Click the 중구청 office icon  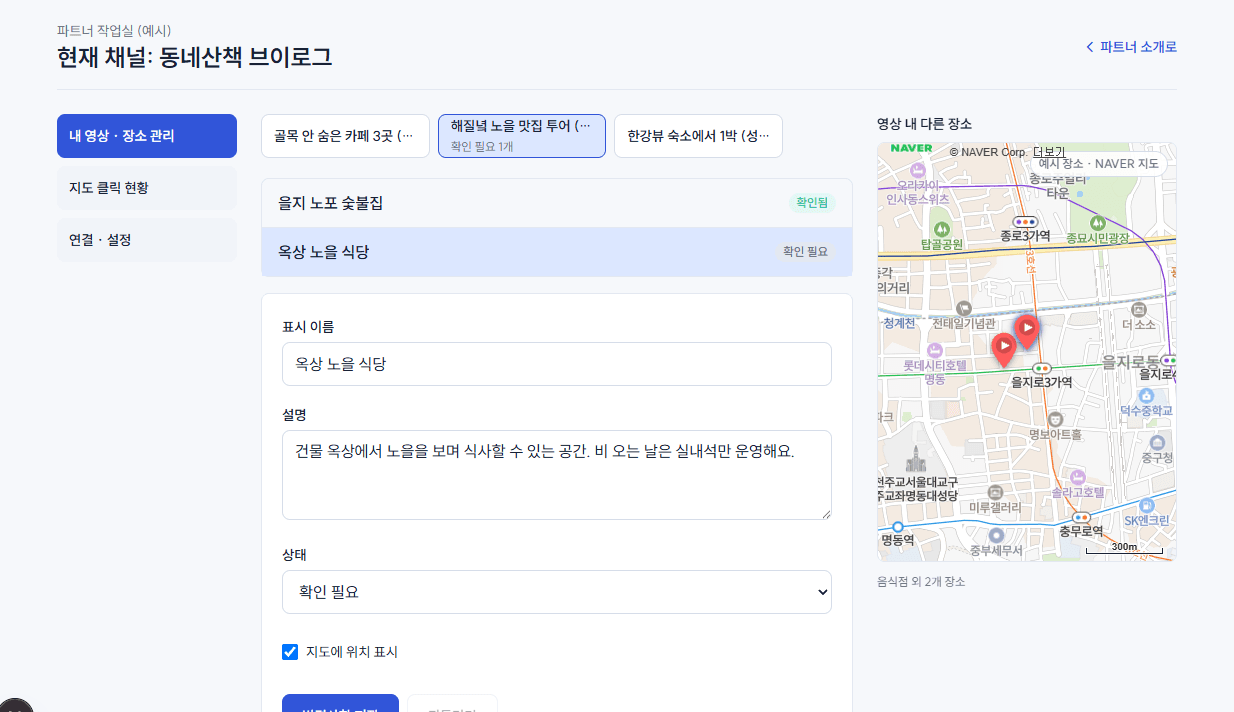pyautogui.click(x=1157, y=443)
